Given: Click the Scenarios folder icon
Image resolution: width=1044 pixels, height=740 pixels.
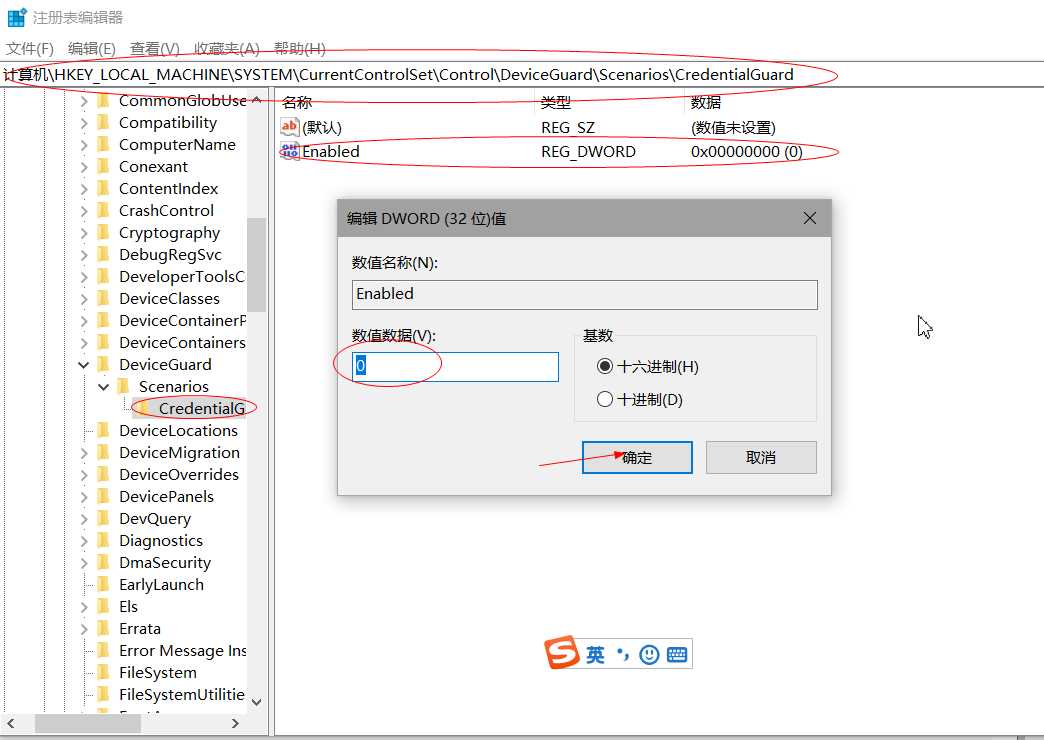Looking at the screenshot, I should tap(123, 386).
